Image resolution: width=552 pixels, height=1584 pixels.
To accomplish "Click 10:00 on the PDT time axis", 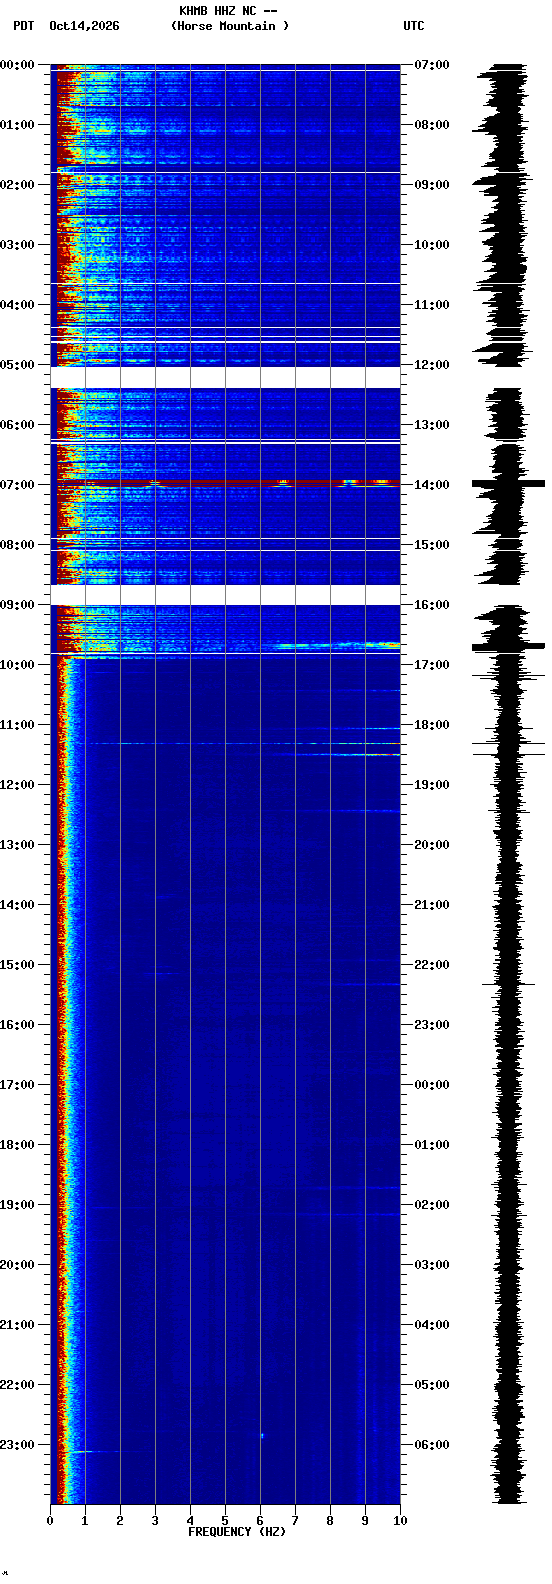I will [x=17, y=665].
